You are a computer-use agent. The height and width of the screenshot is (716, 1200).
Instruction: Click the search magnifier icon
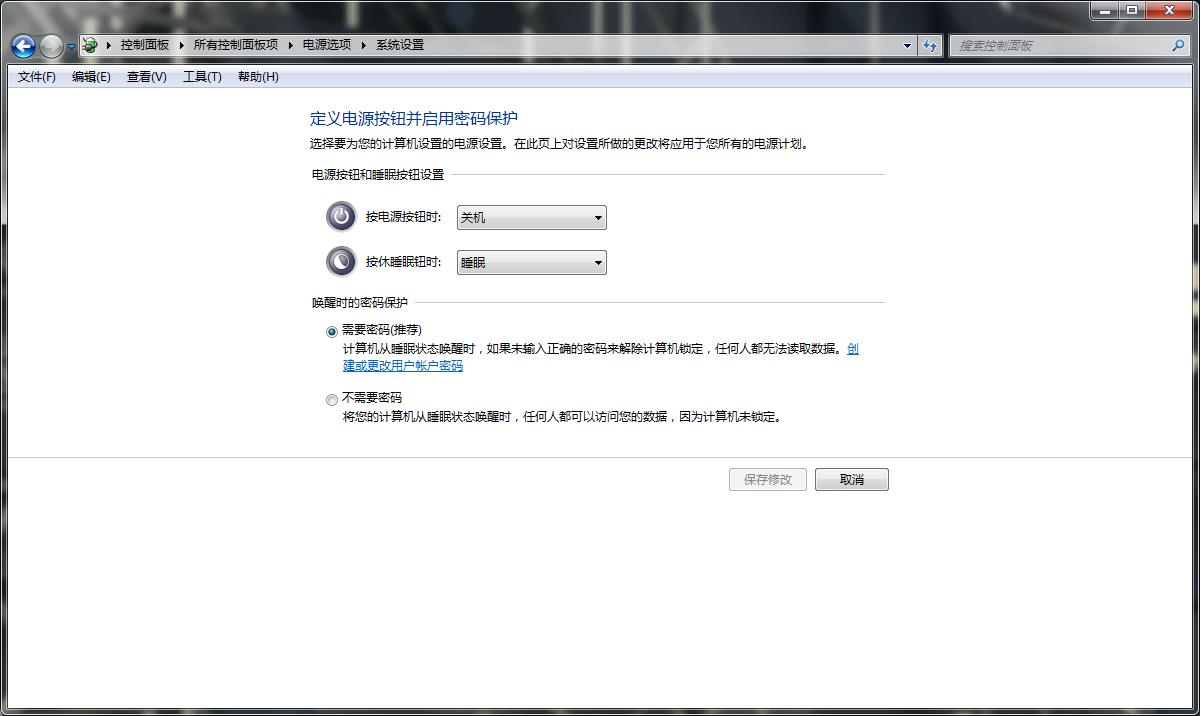tap(1178, 45)
